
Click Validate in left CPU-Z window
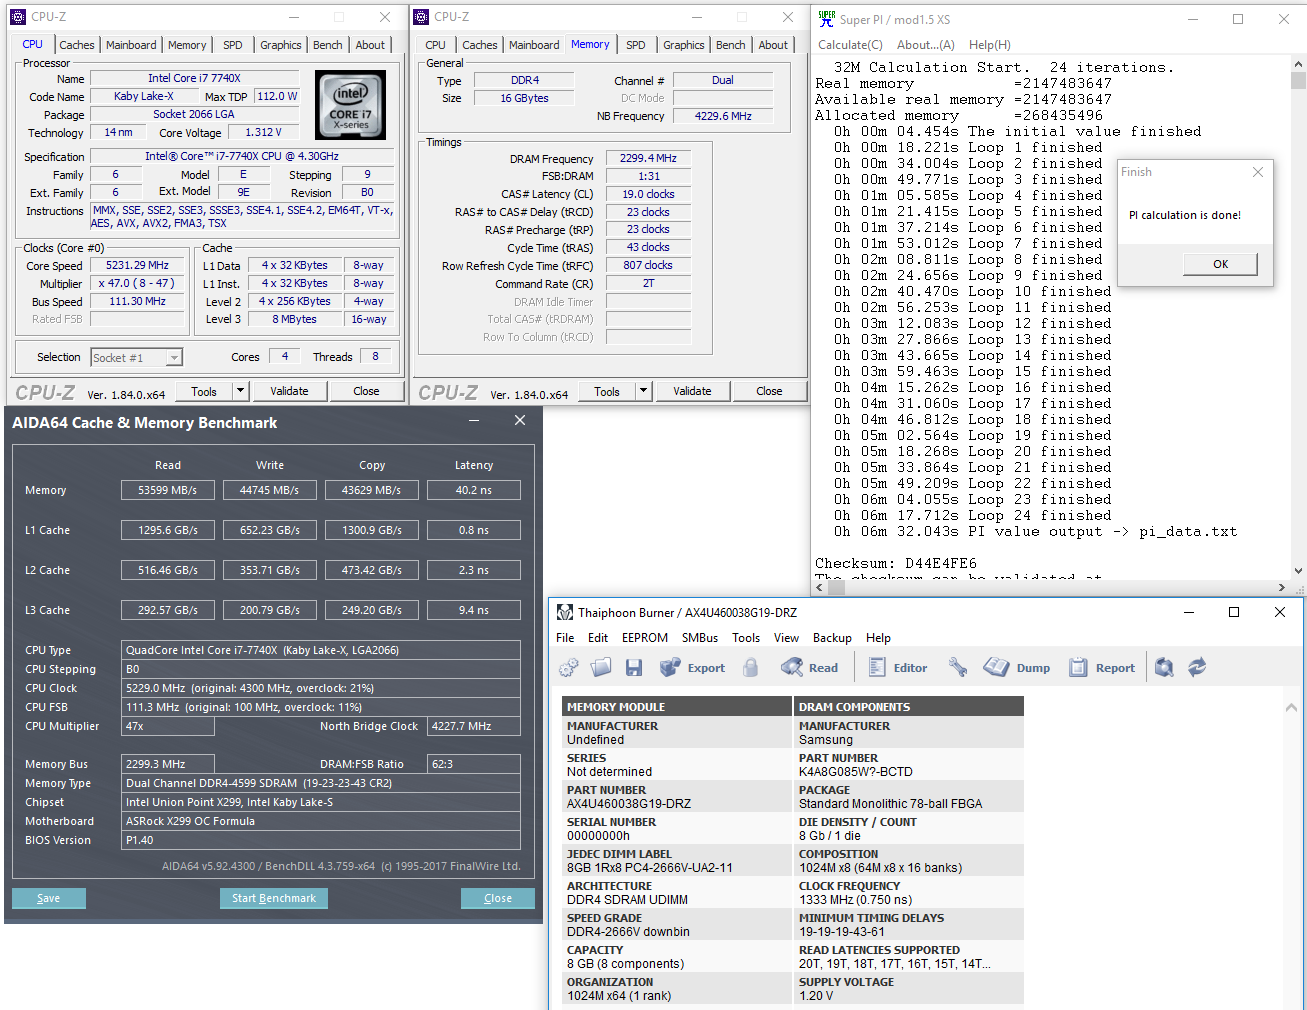click(289, 391)
